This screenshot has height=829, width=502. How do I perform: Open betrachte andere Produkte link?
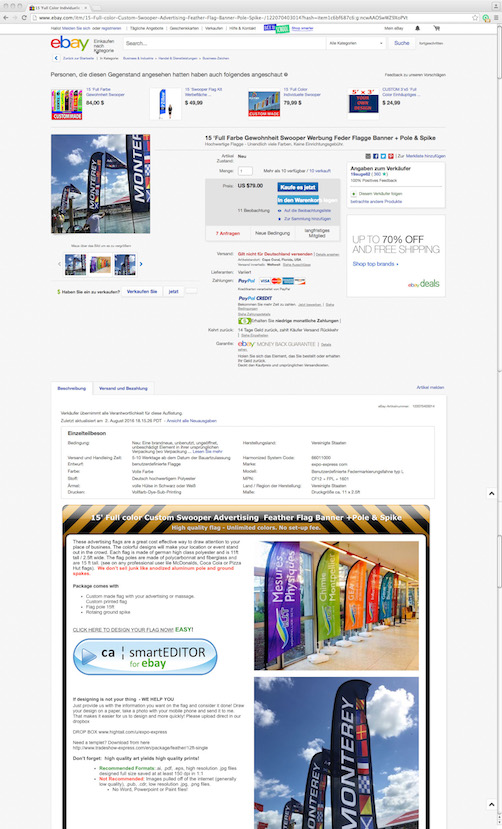coord(376,201)
